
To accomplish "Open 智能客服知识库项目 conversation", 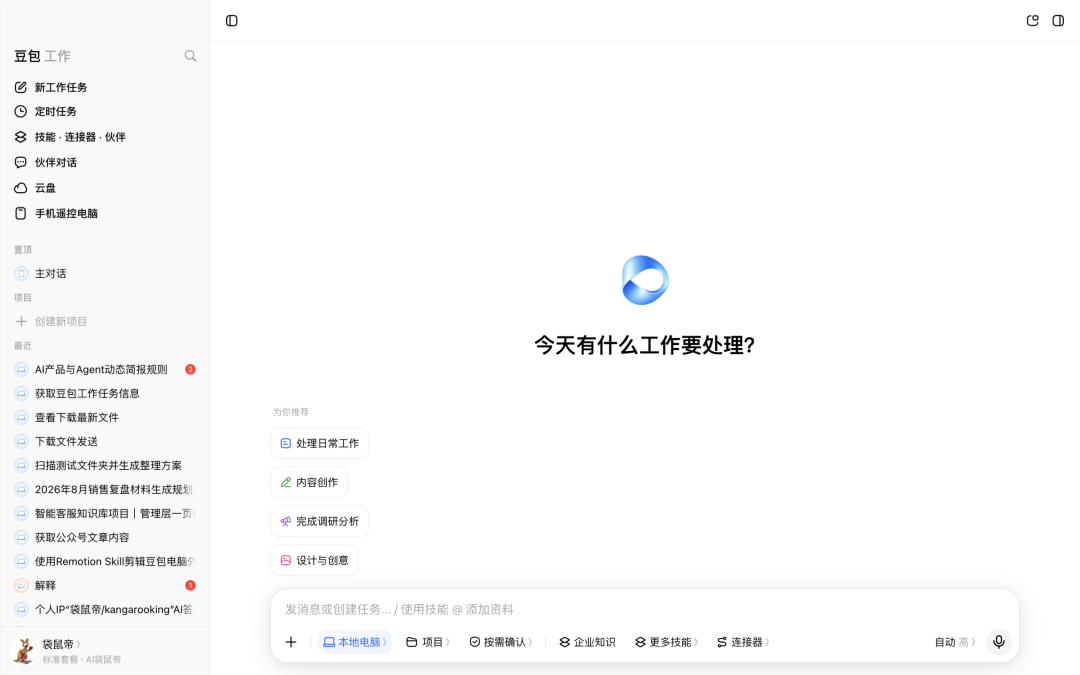I will pyautogui.click(x=105, y=513).
